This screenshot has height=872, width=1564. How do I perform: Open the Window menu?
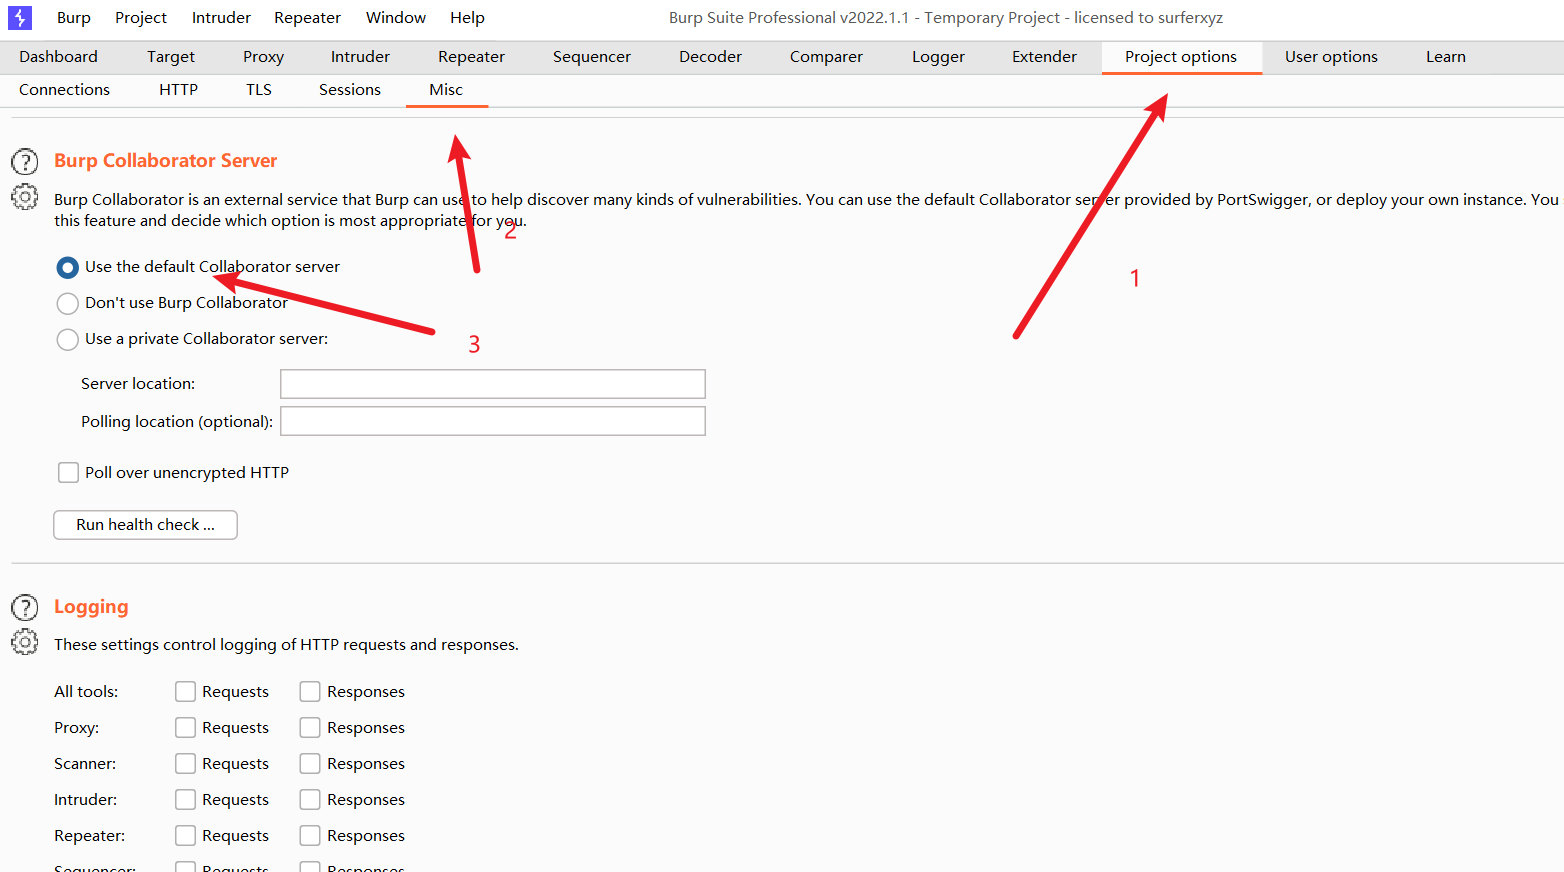pos(396,17)
